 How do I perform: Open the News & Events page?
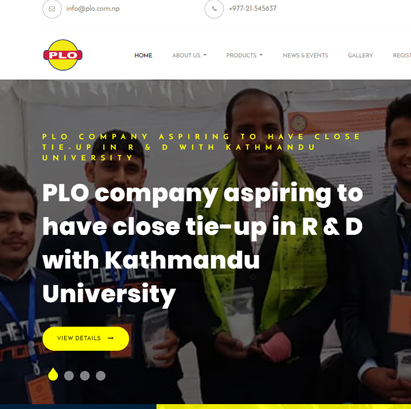(x=305, y=55)
